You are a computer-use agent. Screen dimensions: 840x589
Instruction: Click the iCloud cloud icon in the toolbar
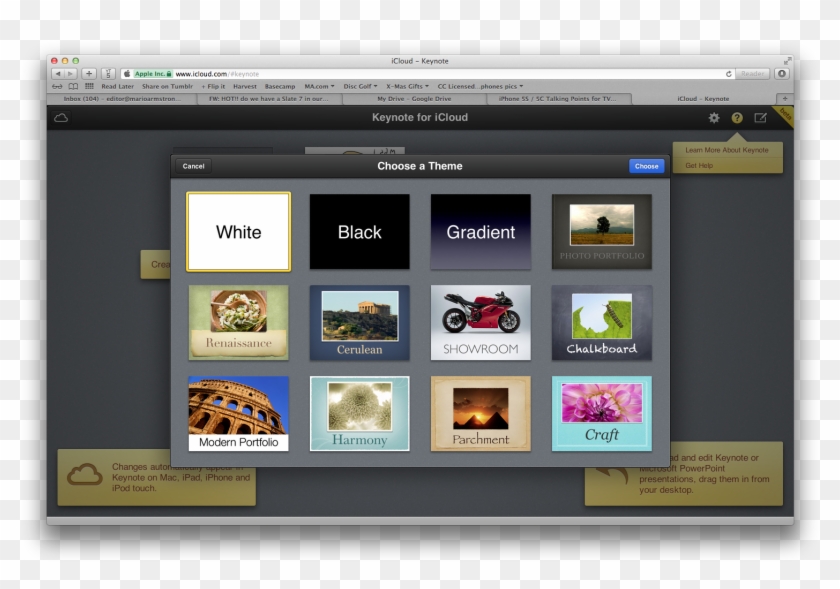click(61, 117)
